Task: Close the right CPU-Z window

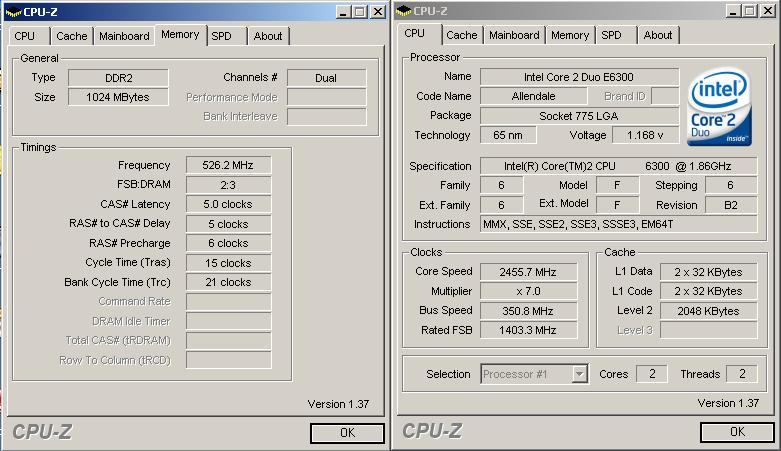Action: 768,10
